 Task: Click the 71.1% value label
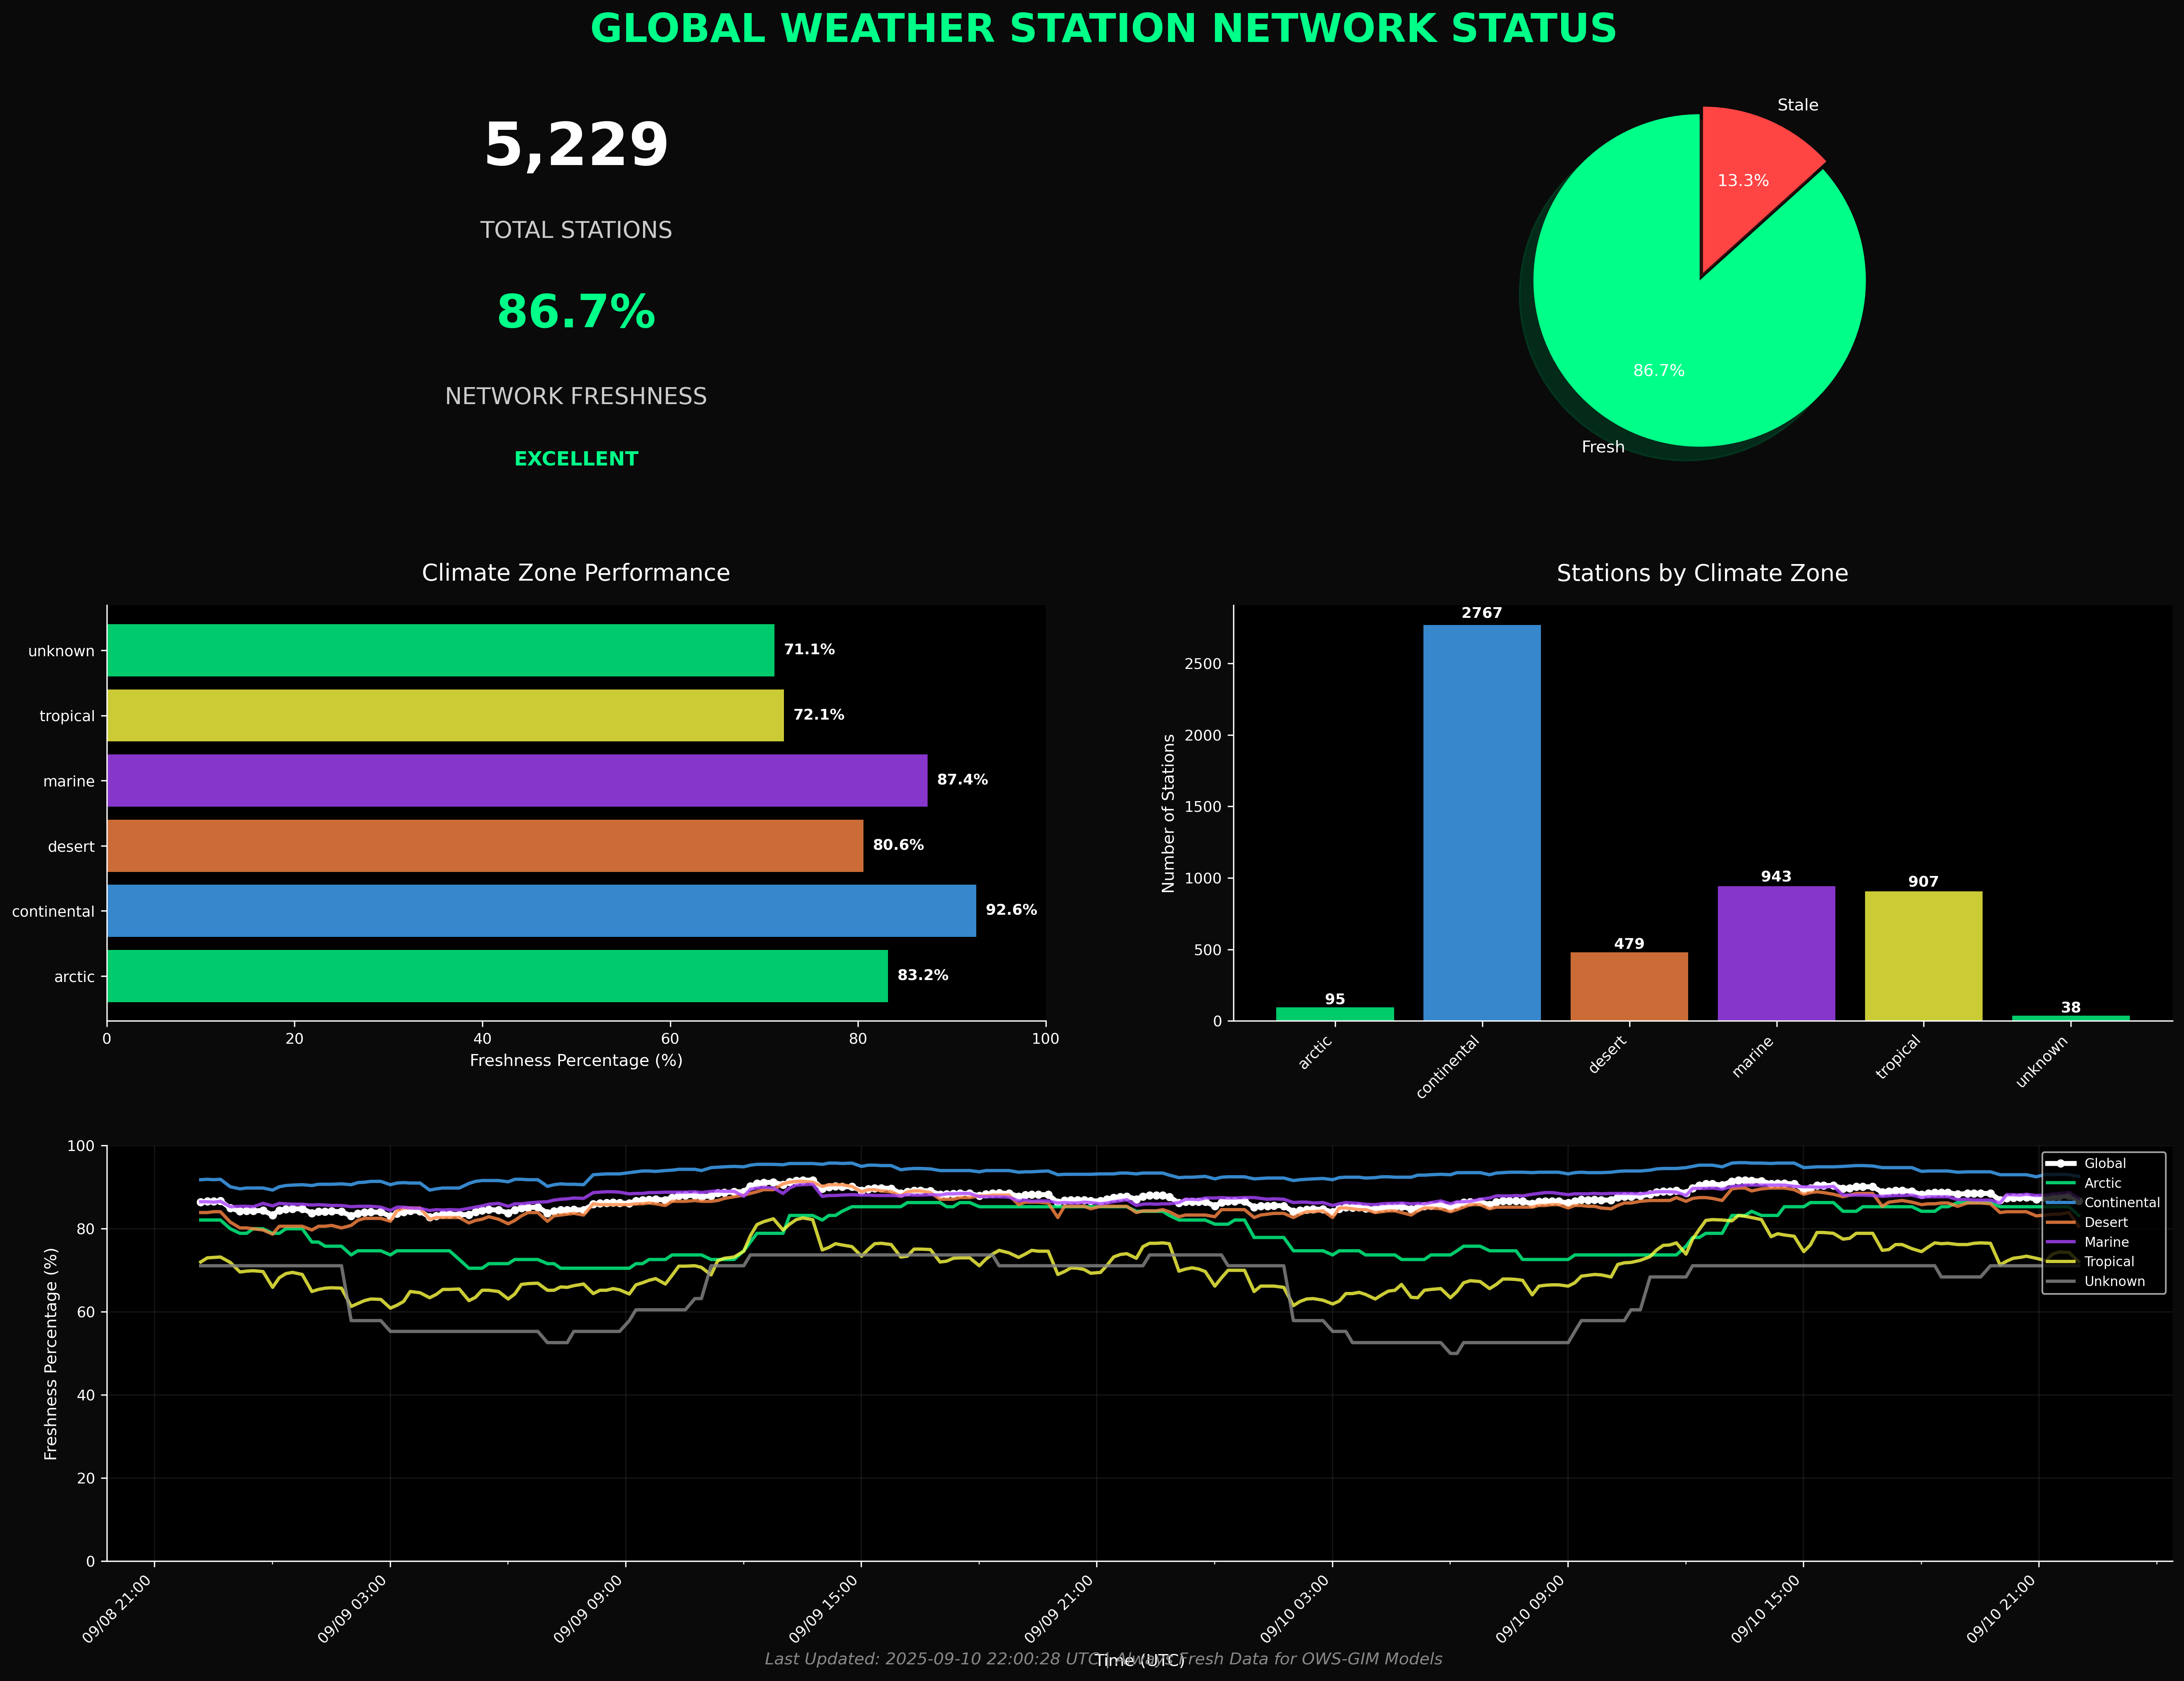click(809, 650)
